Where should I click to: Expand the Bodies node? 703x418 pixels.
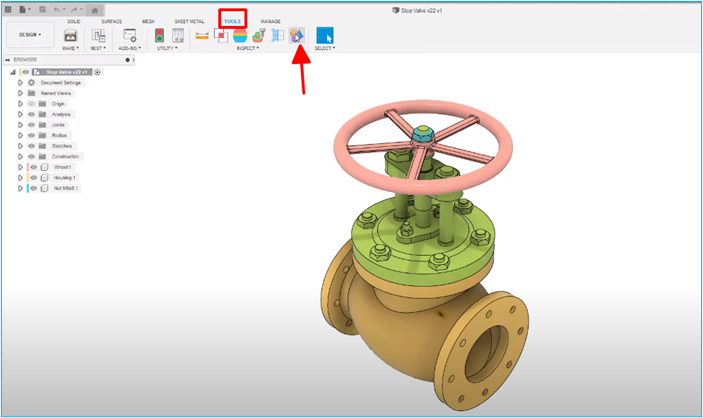pos(20,135)
